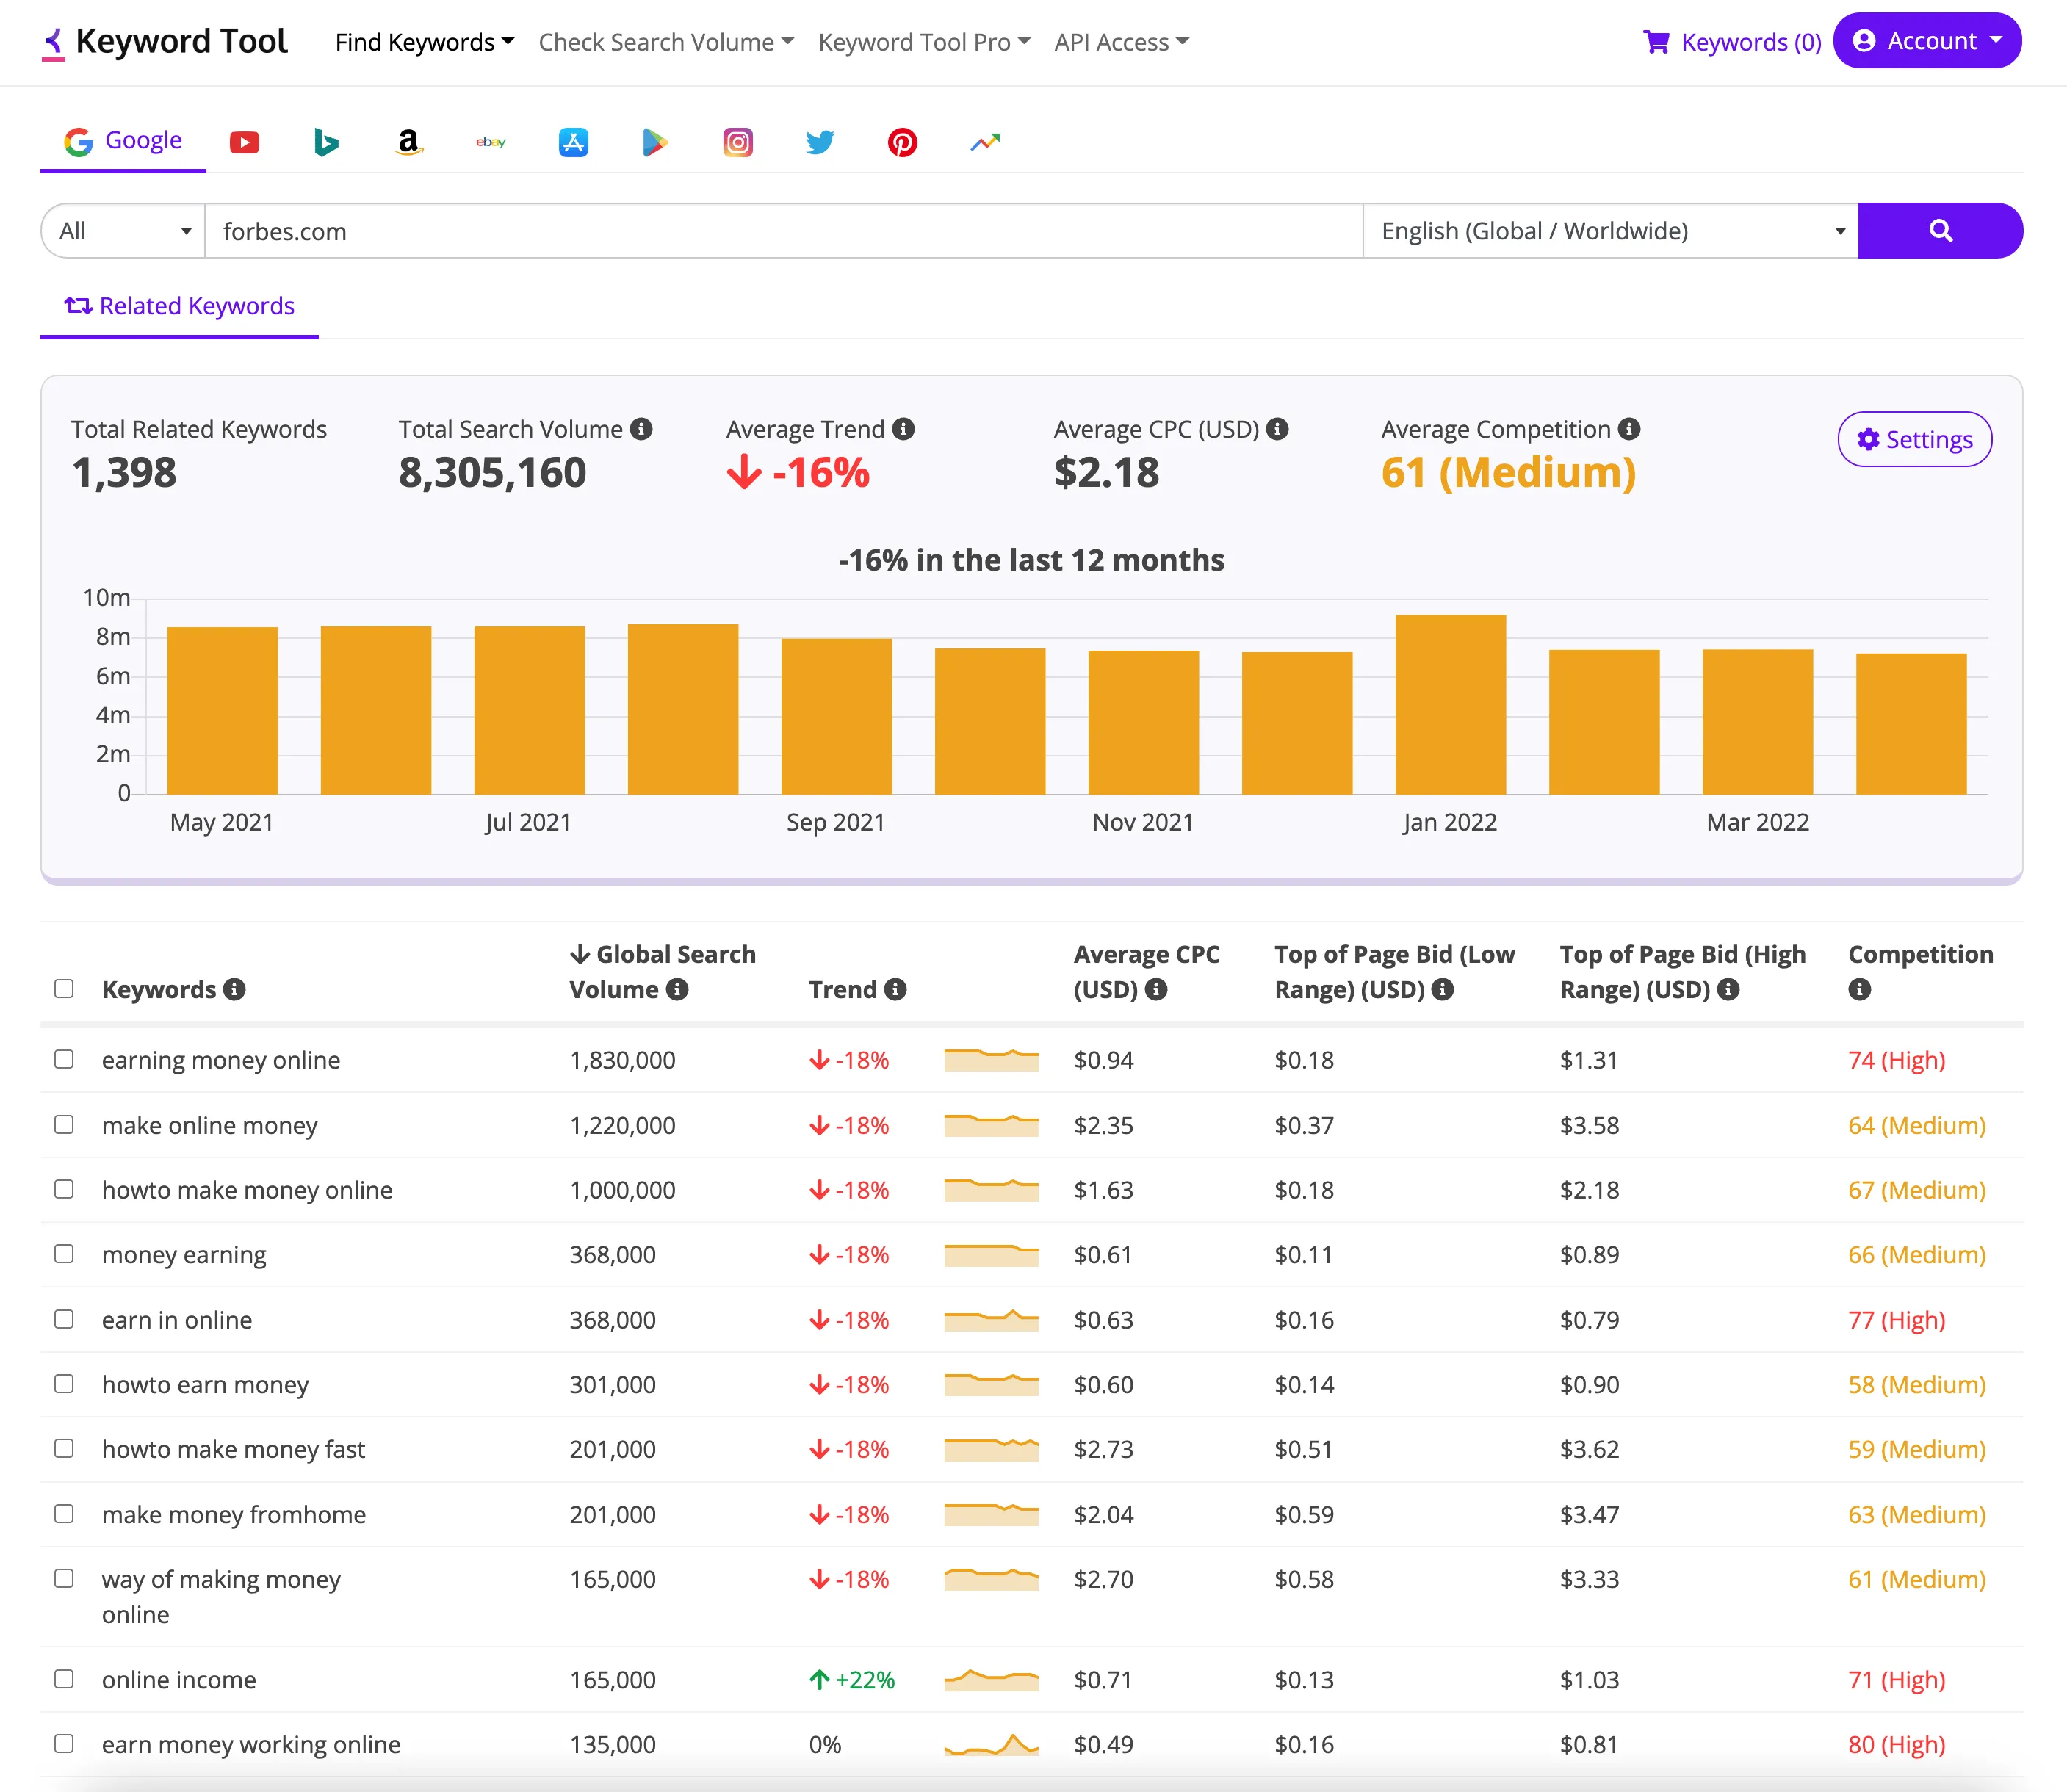Open the Amazon keyword tab icon
The height and width of the screenshot is (1792, 2067).
point(408,142)
